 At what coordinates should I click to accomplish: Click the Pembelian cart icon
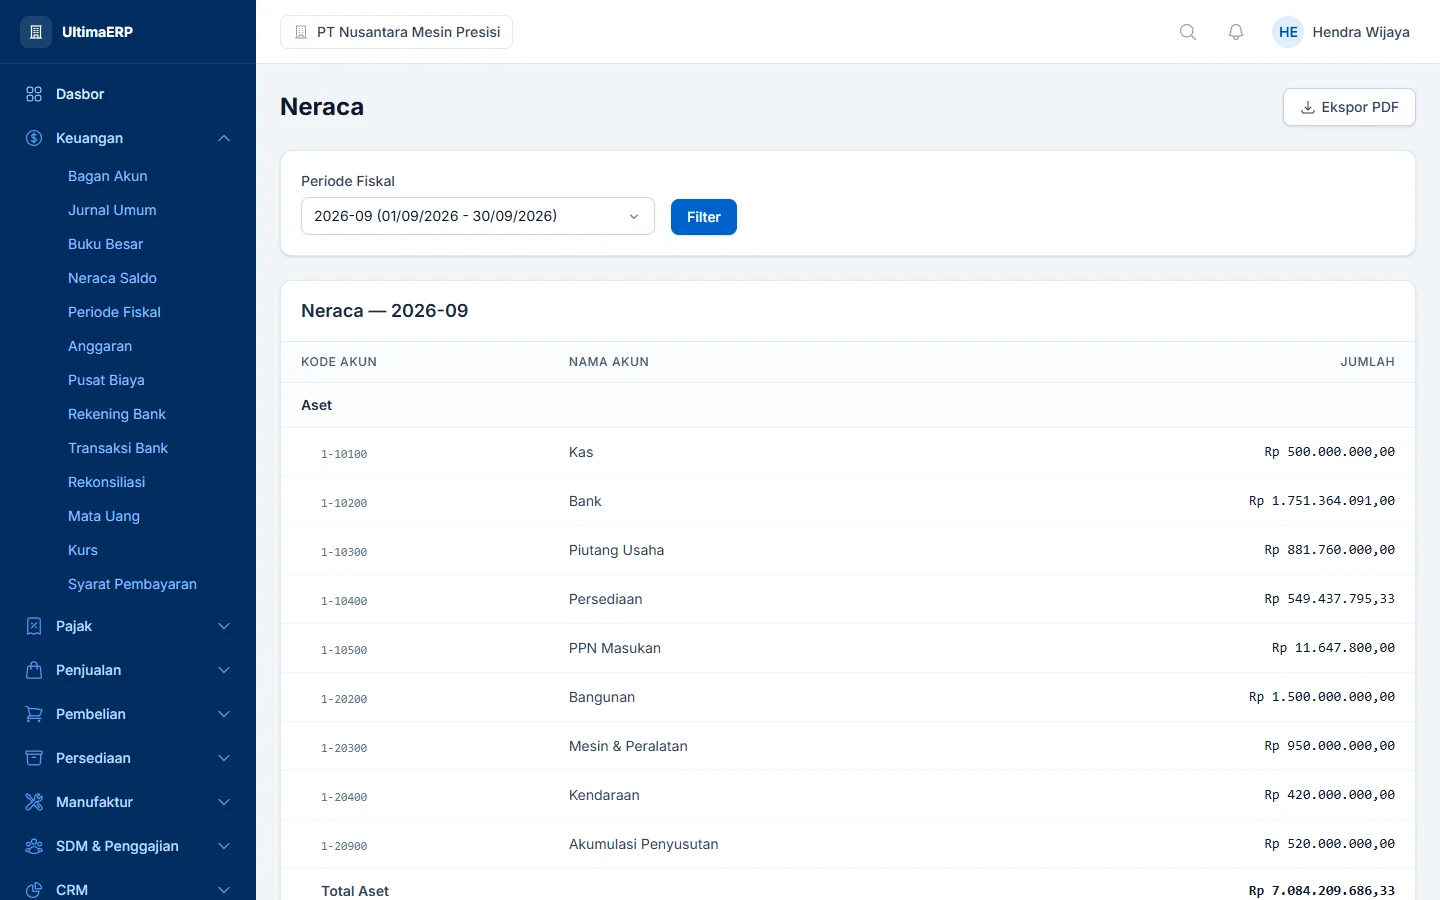[34, 714]
